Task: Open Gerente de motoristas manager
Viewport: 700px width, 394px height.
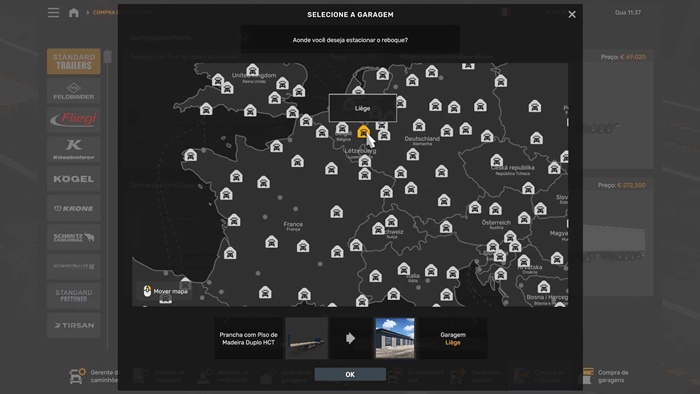Action: 223,376
